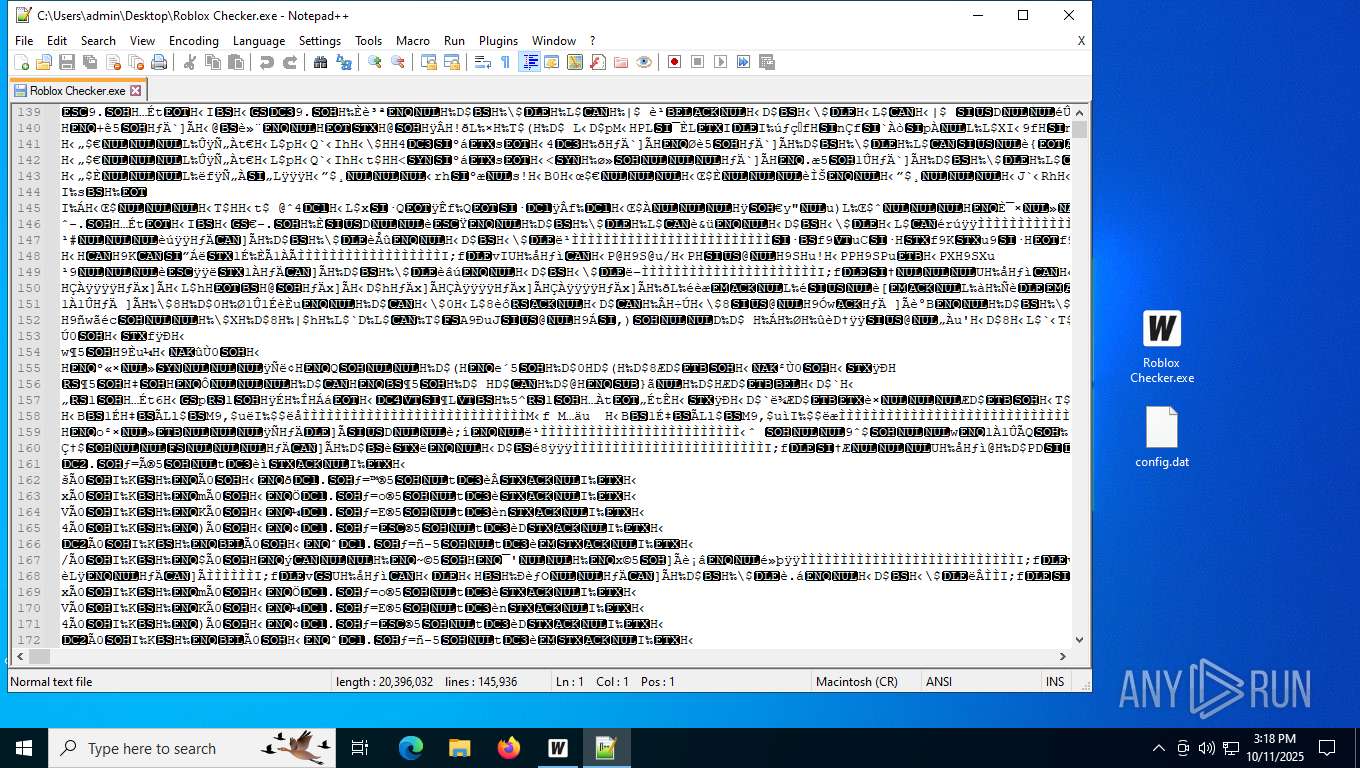Close the document using the menu bar X
This screenshot has width=1360, height=768.
pos(1081,41)
